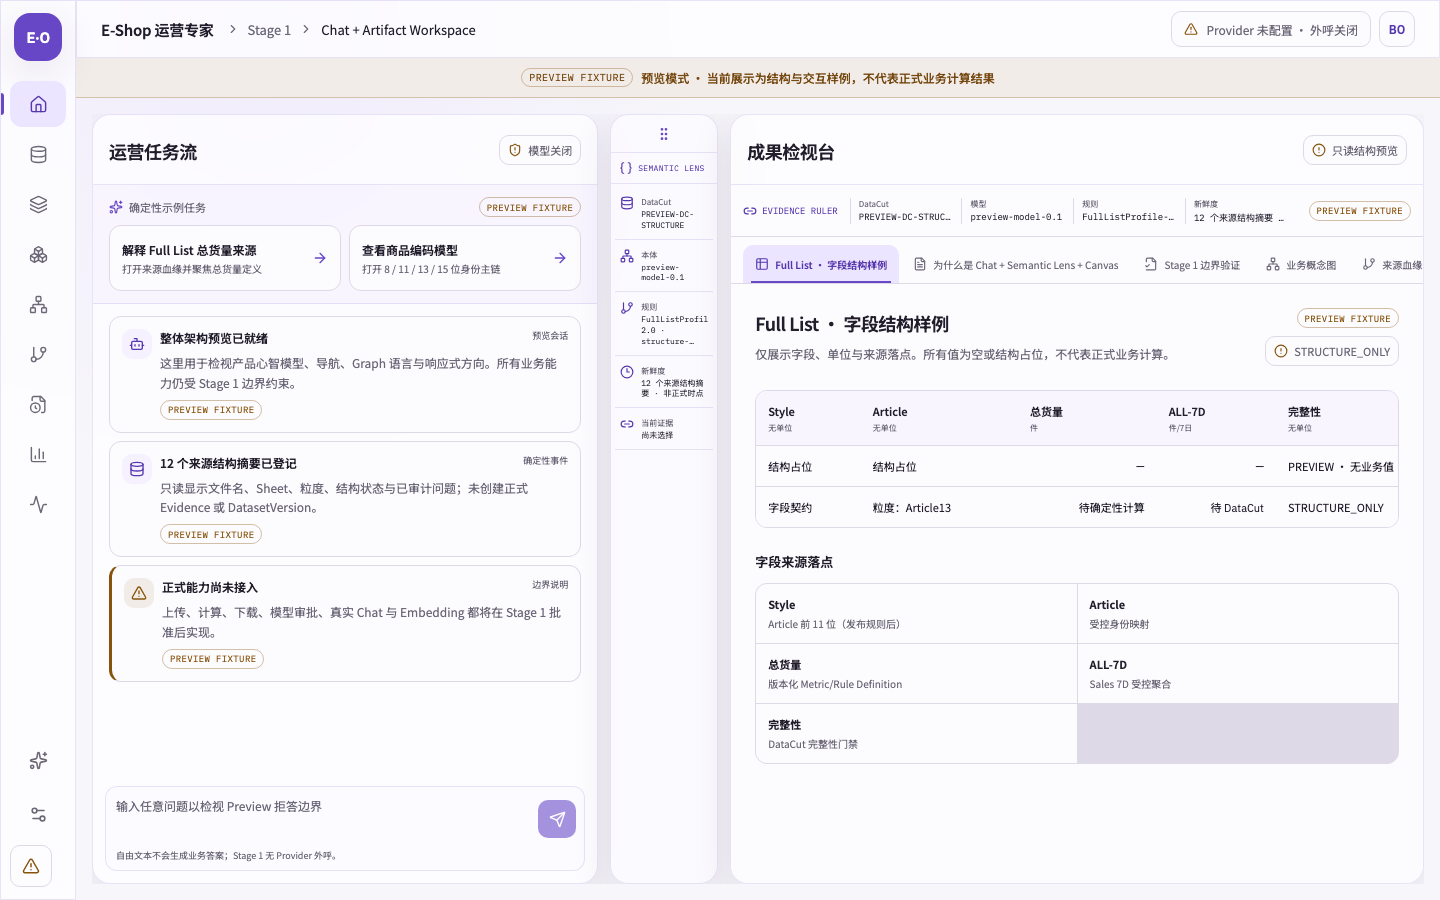1440x900 pixels.
Task: Click PREVIEW-DC-STRUC… value in Evidence Ruler
Action: pyautogui.click(x=905, y=217)
